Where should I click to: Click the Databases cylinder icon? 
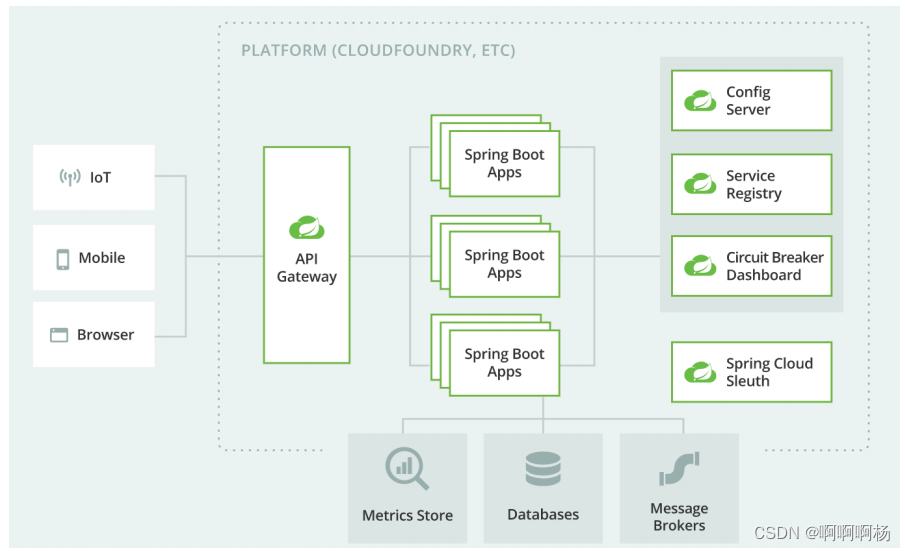tap(543, 468)
